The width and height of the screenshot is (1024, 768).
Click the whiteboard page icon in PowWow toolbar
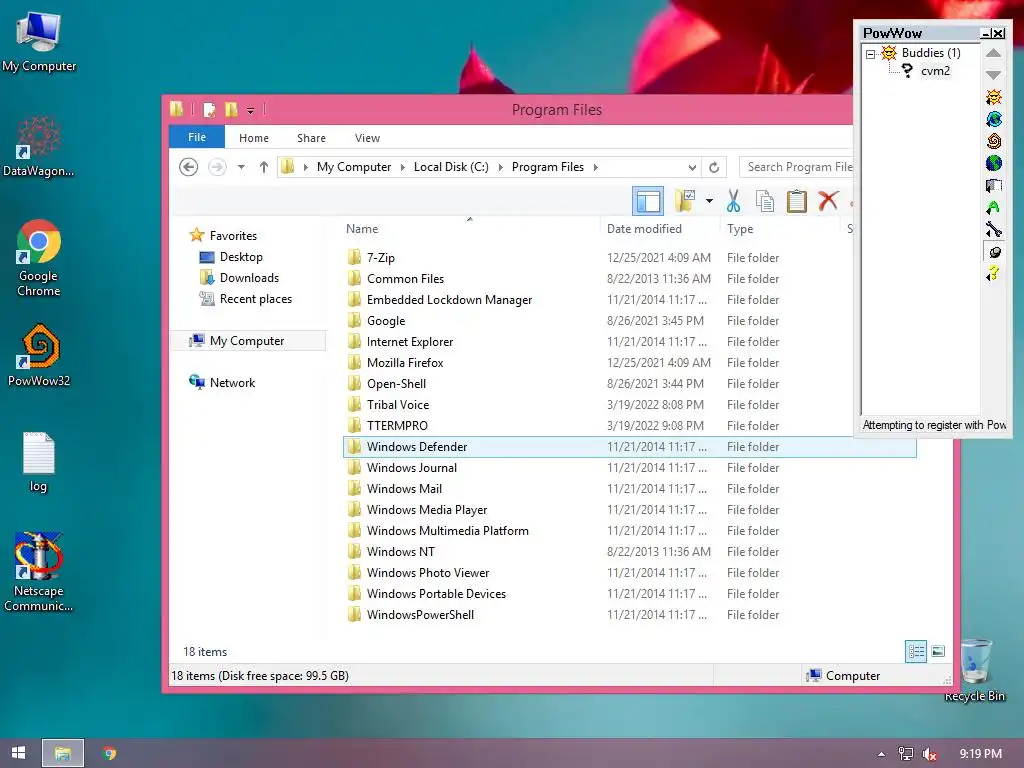point(994,185)
